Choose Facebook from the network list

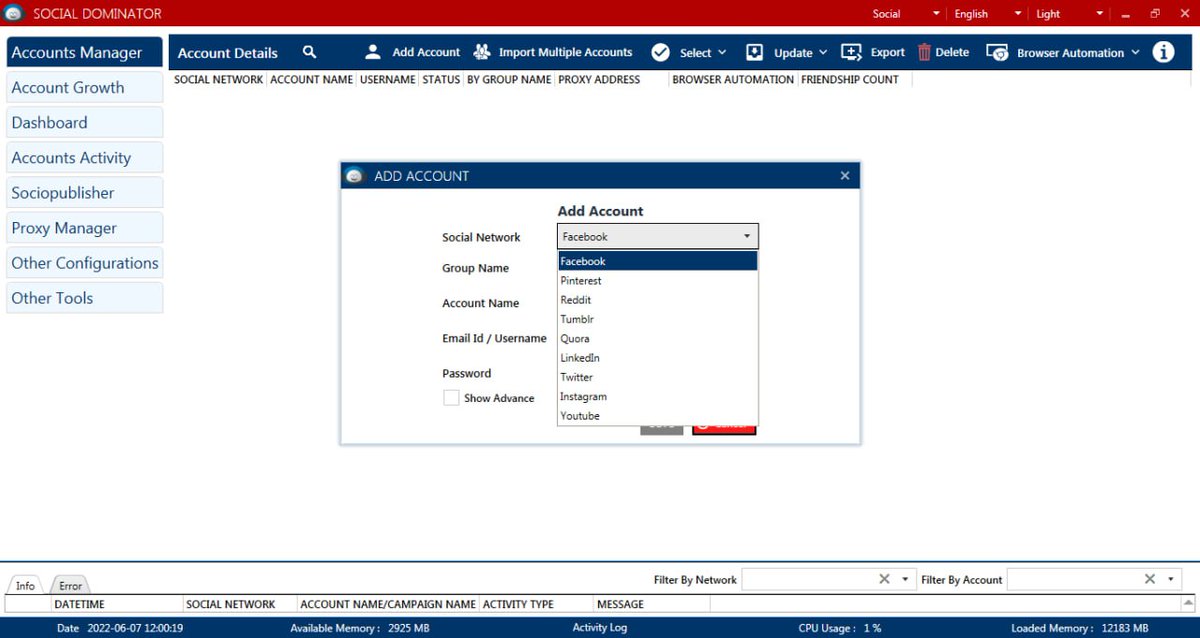coord(657,261)
